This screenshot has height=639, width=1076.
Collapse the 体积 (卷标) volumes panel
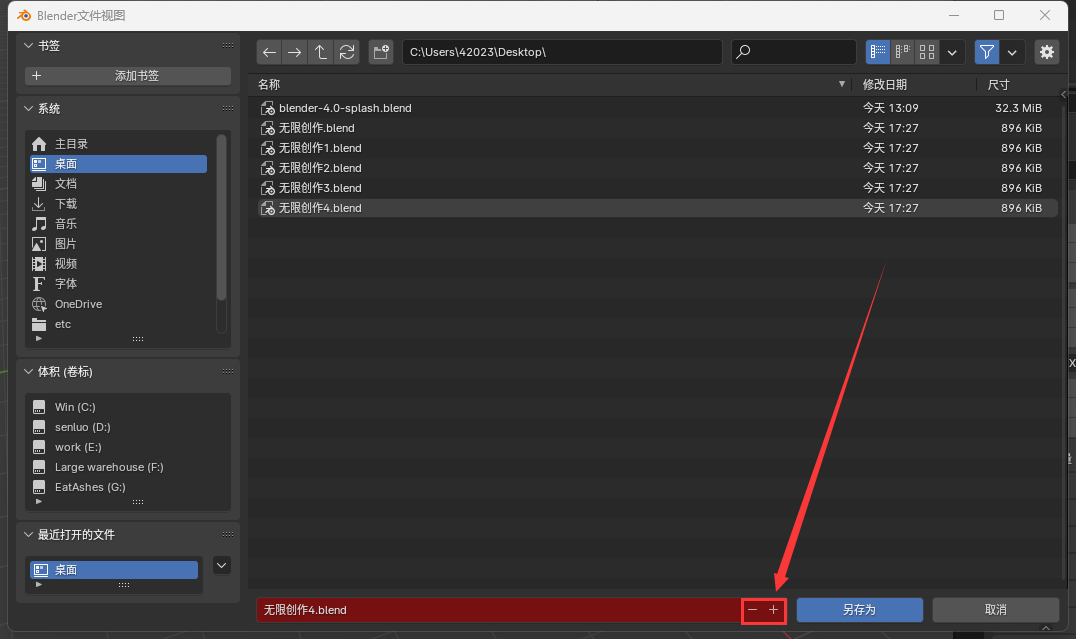[x=28, y=371]
